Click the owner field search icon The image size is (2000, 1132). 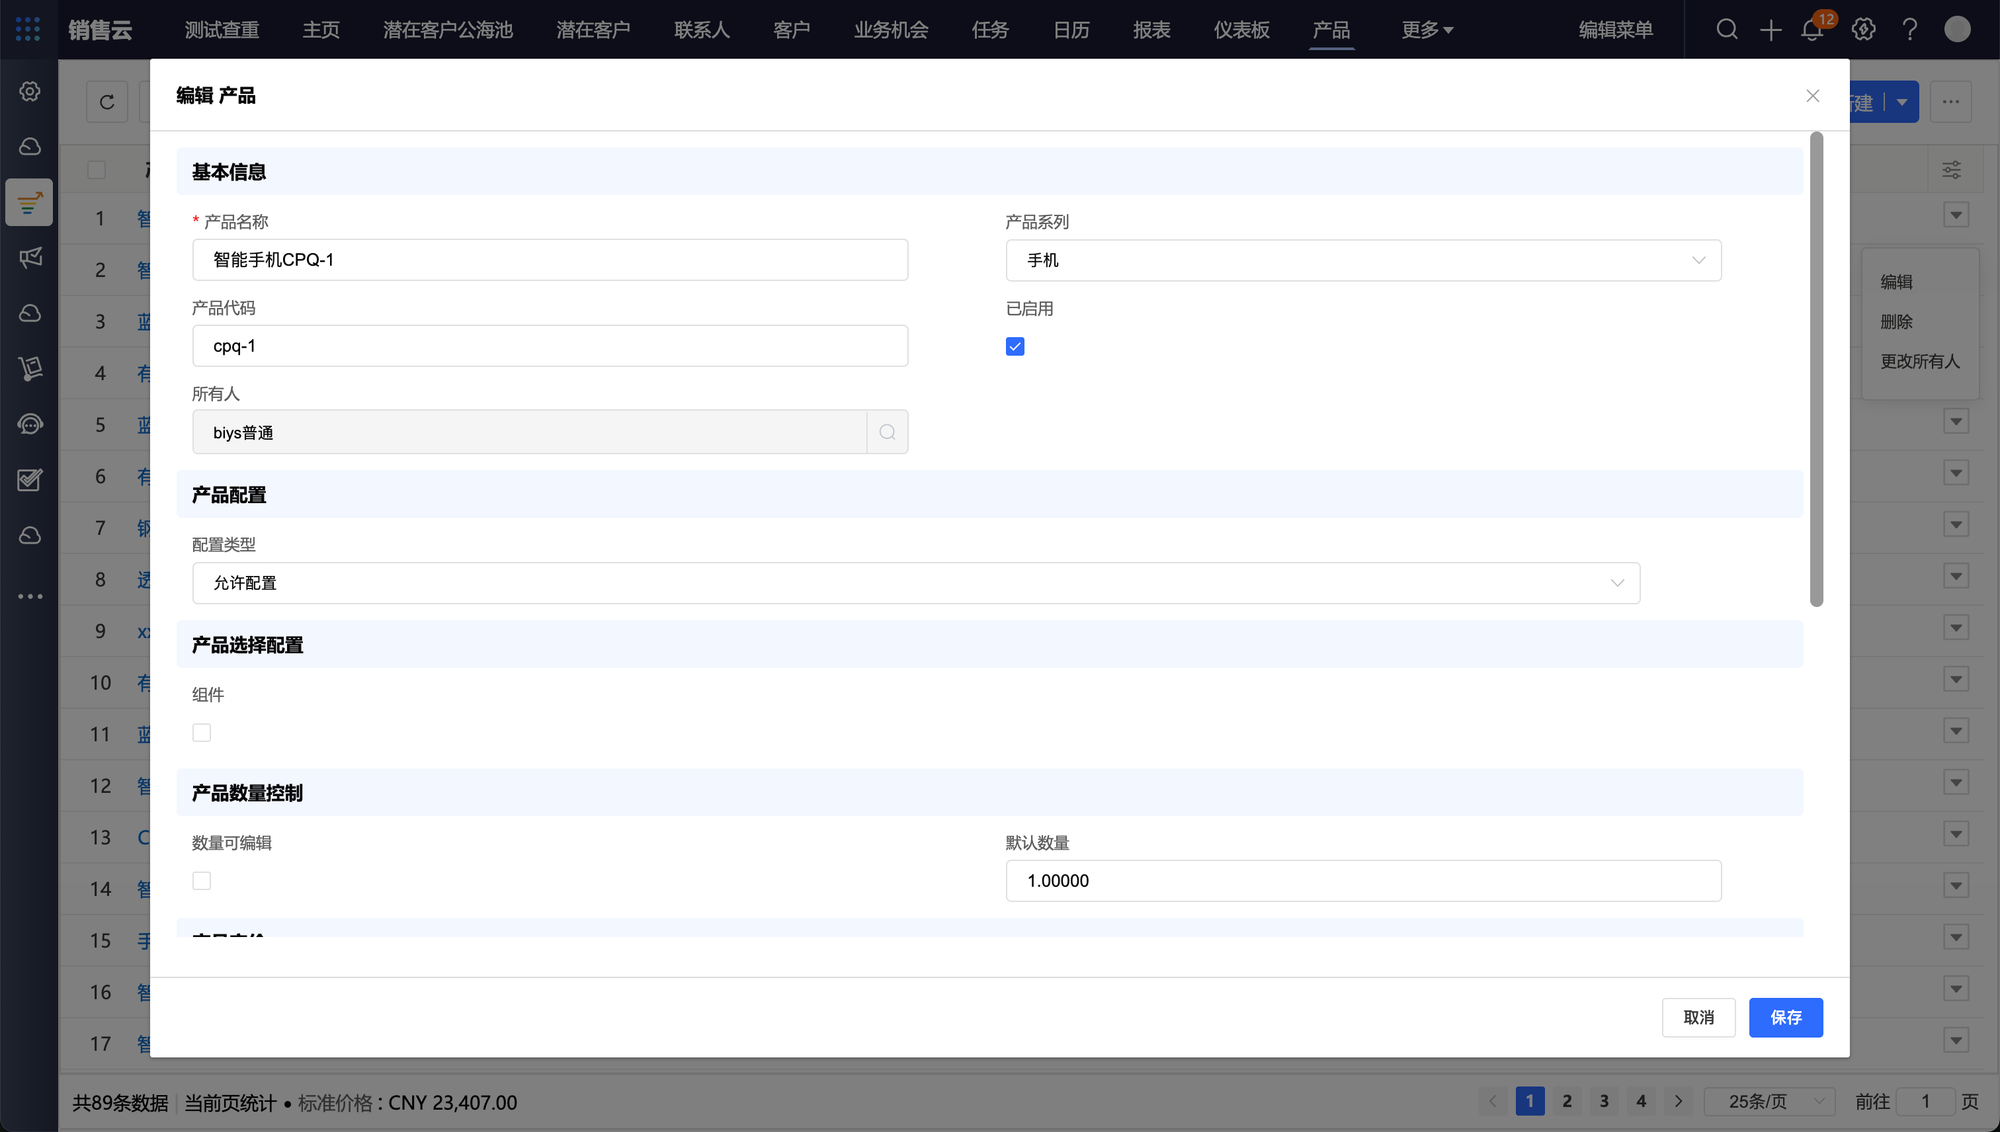(x=887, y=432)
